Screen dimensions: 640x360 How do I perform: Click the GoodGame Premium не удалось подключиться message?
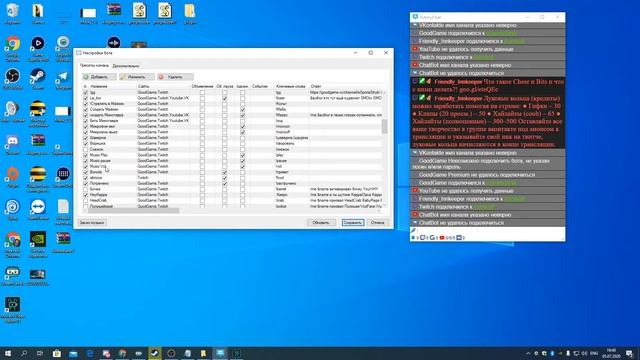477,175
